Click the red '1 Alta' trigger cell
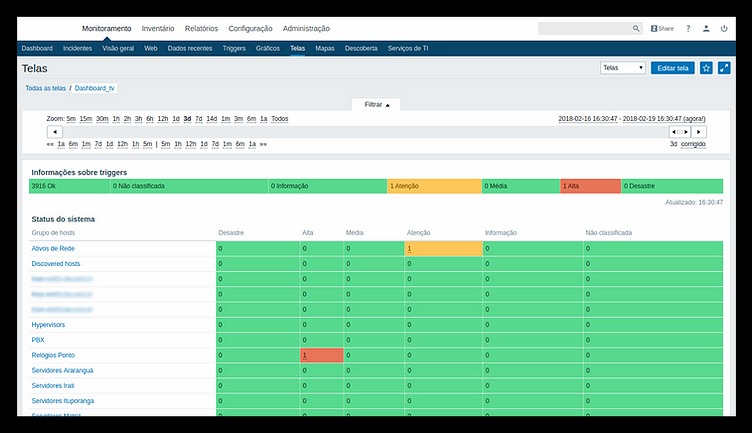 pos(590,186)
